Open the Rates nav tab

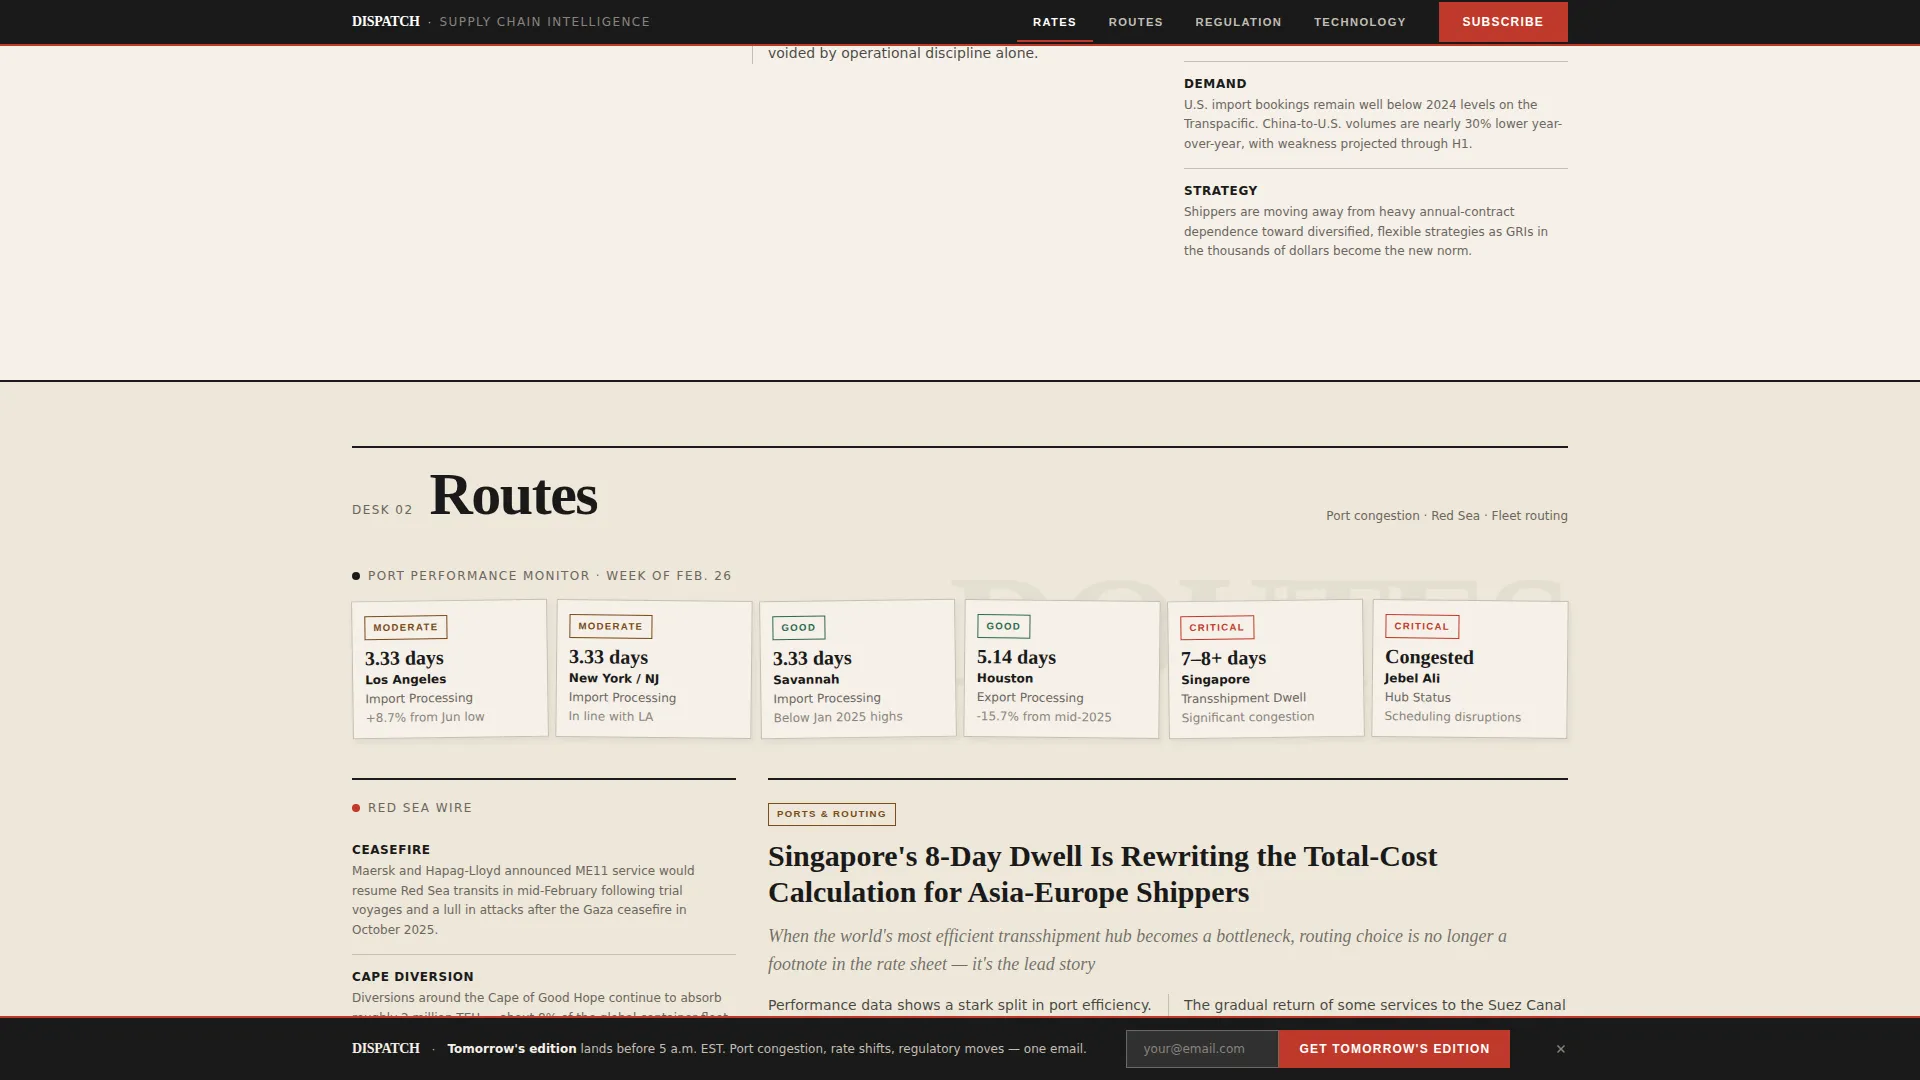point(1054,22)
